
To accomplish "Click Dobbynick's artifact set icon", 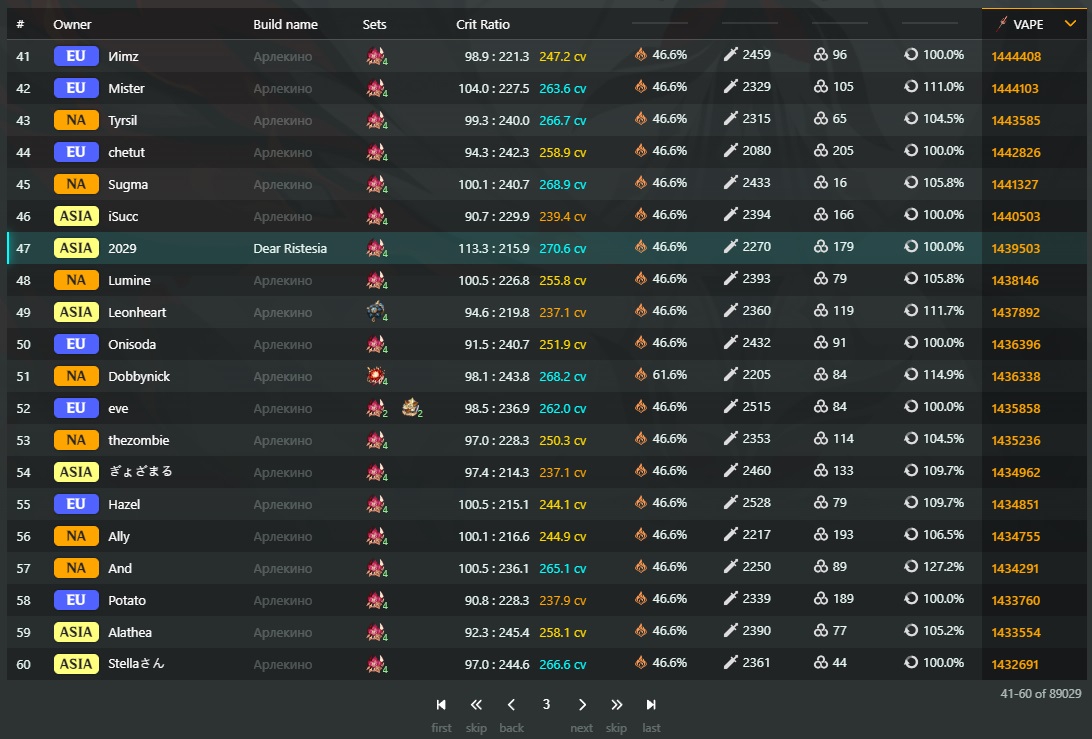I will click(375, 376).
